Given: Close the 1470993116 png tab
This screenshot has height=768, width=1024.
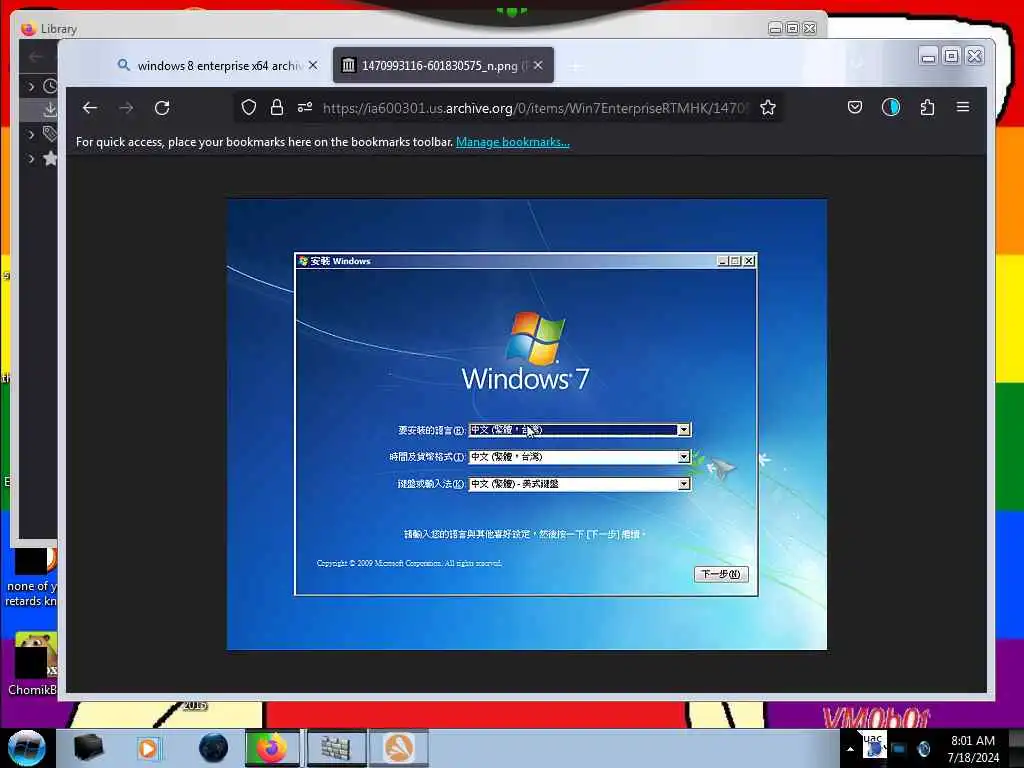Looking at the screenshot, I should pyautogui.click(x=538, y=65).
